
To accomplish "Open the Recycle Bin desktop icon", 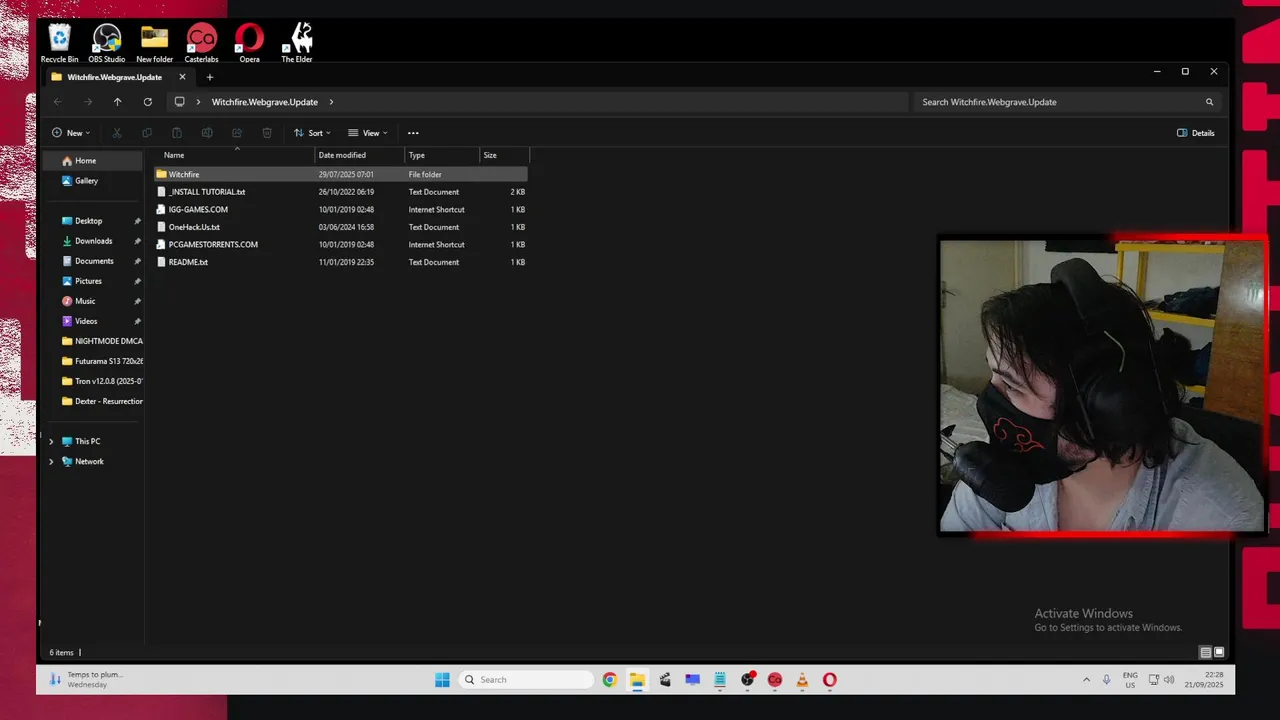I will tap(60, 44).
